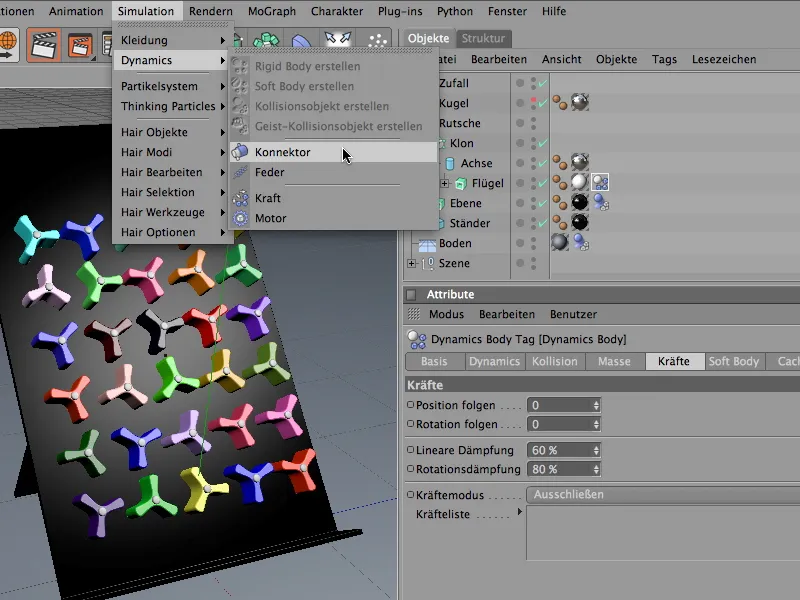Click the Achse cylinder object icon

(450, 164)
